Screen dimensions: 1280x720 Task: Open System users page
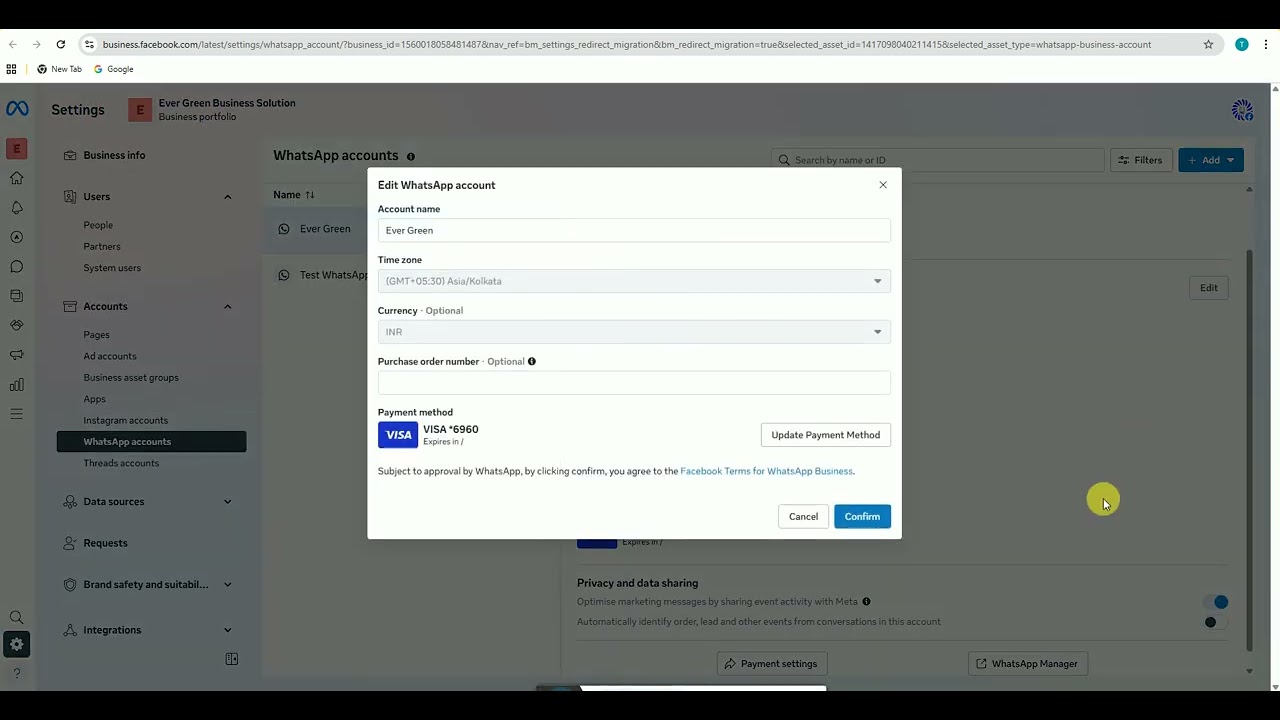click(112, 268)
